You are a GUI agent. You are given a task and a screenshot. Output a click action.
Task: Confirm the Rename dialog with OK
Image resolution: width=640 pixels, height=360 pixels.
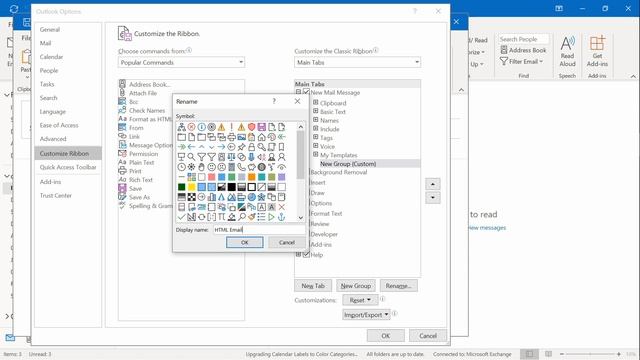tap(244, 242)
